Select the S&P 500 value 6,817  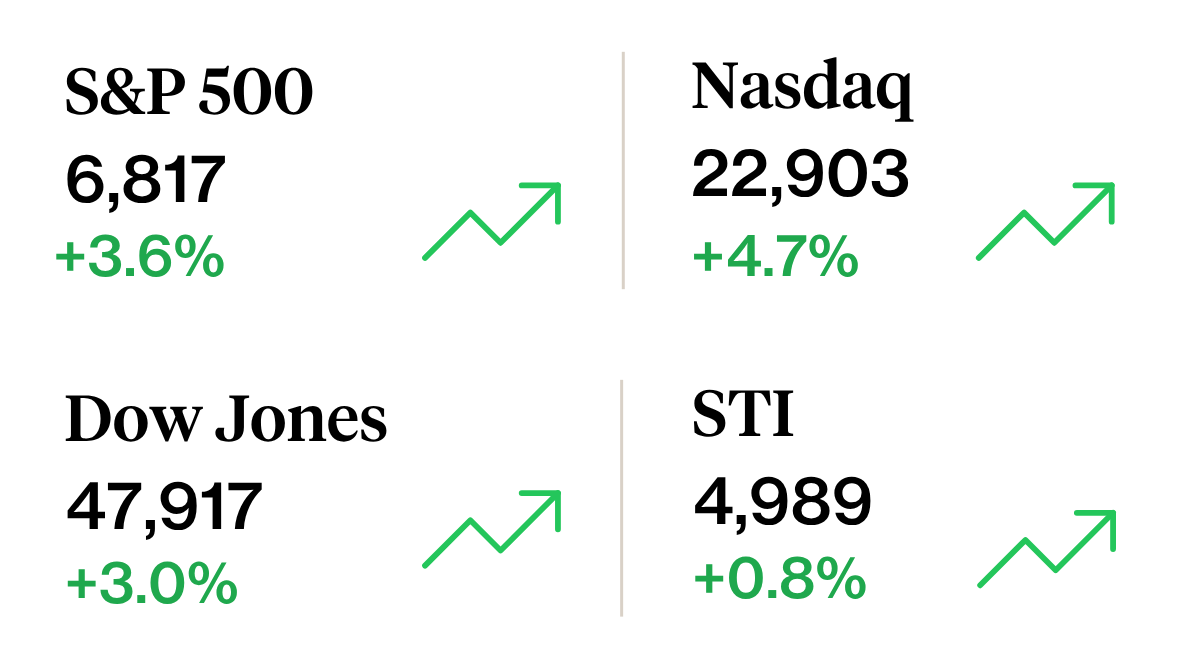point(146,180)
